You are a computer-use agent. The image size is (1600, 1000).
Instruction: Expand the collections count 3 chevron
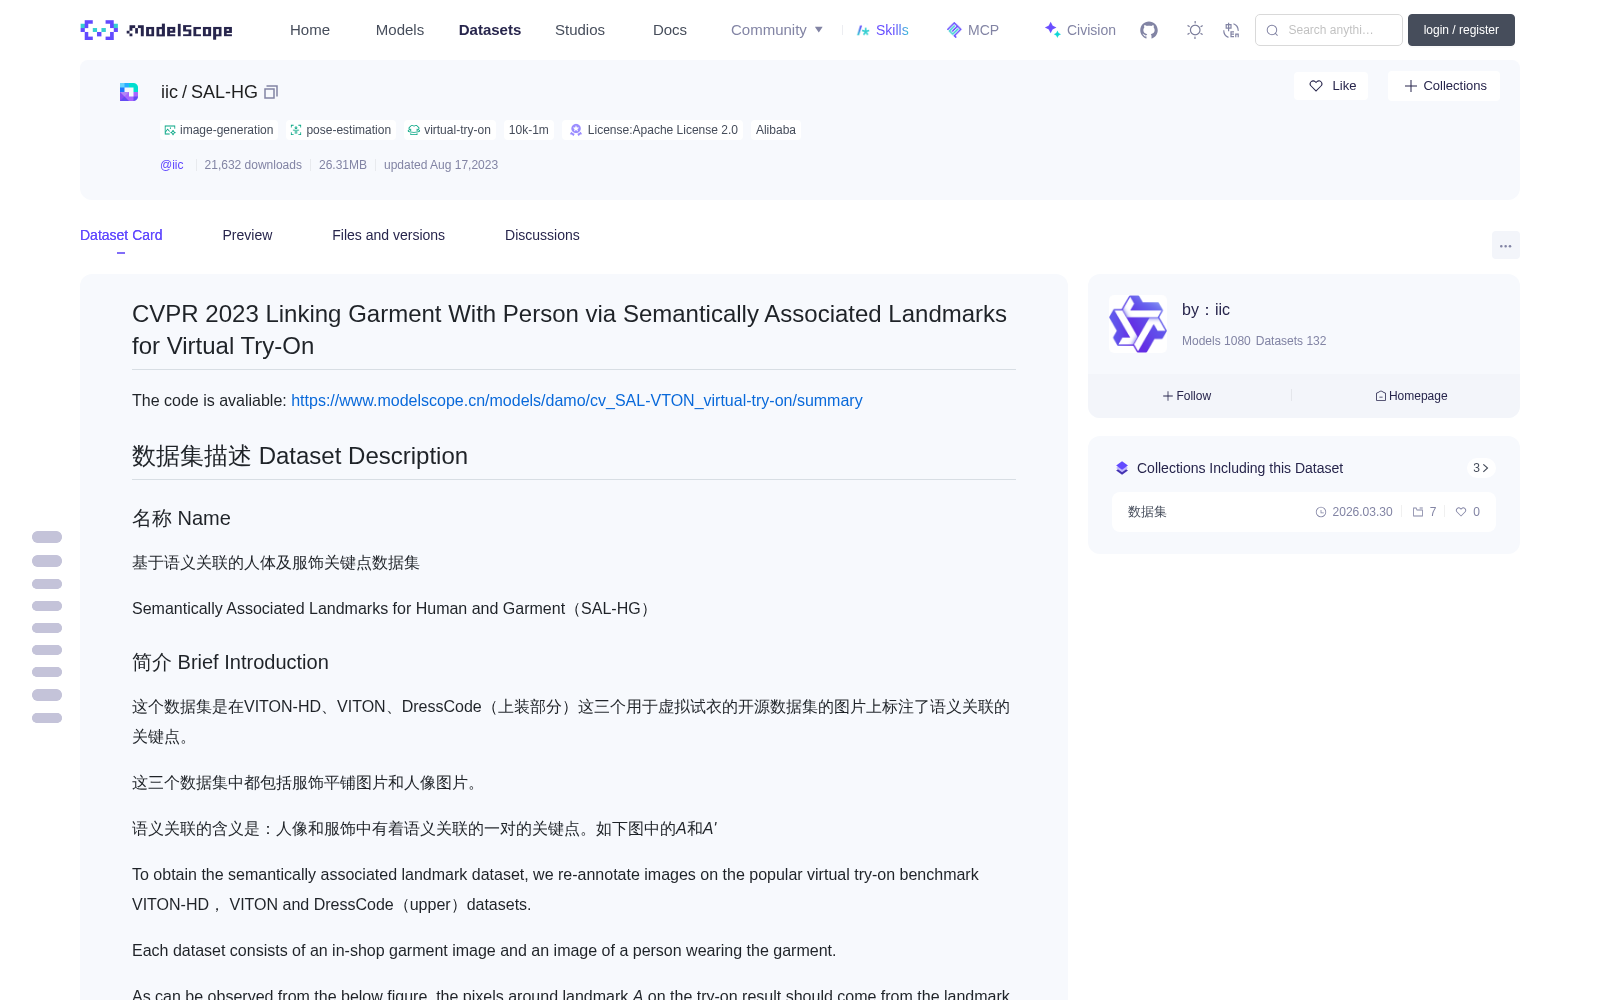pos(1481,468)
